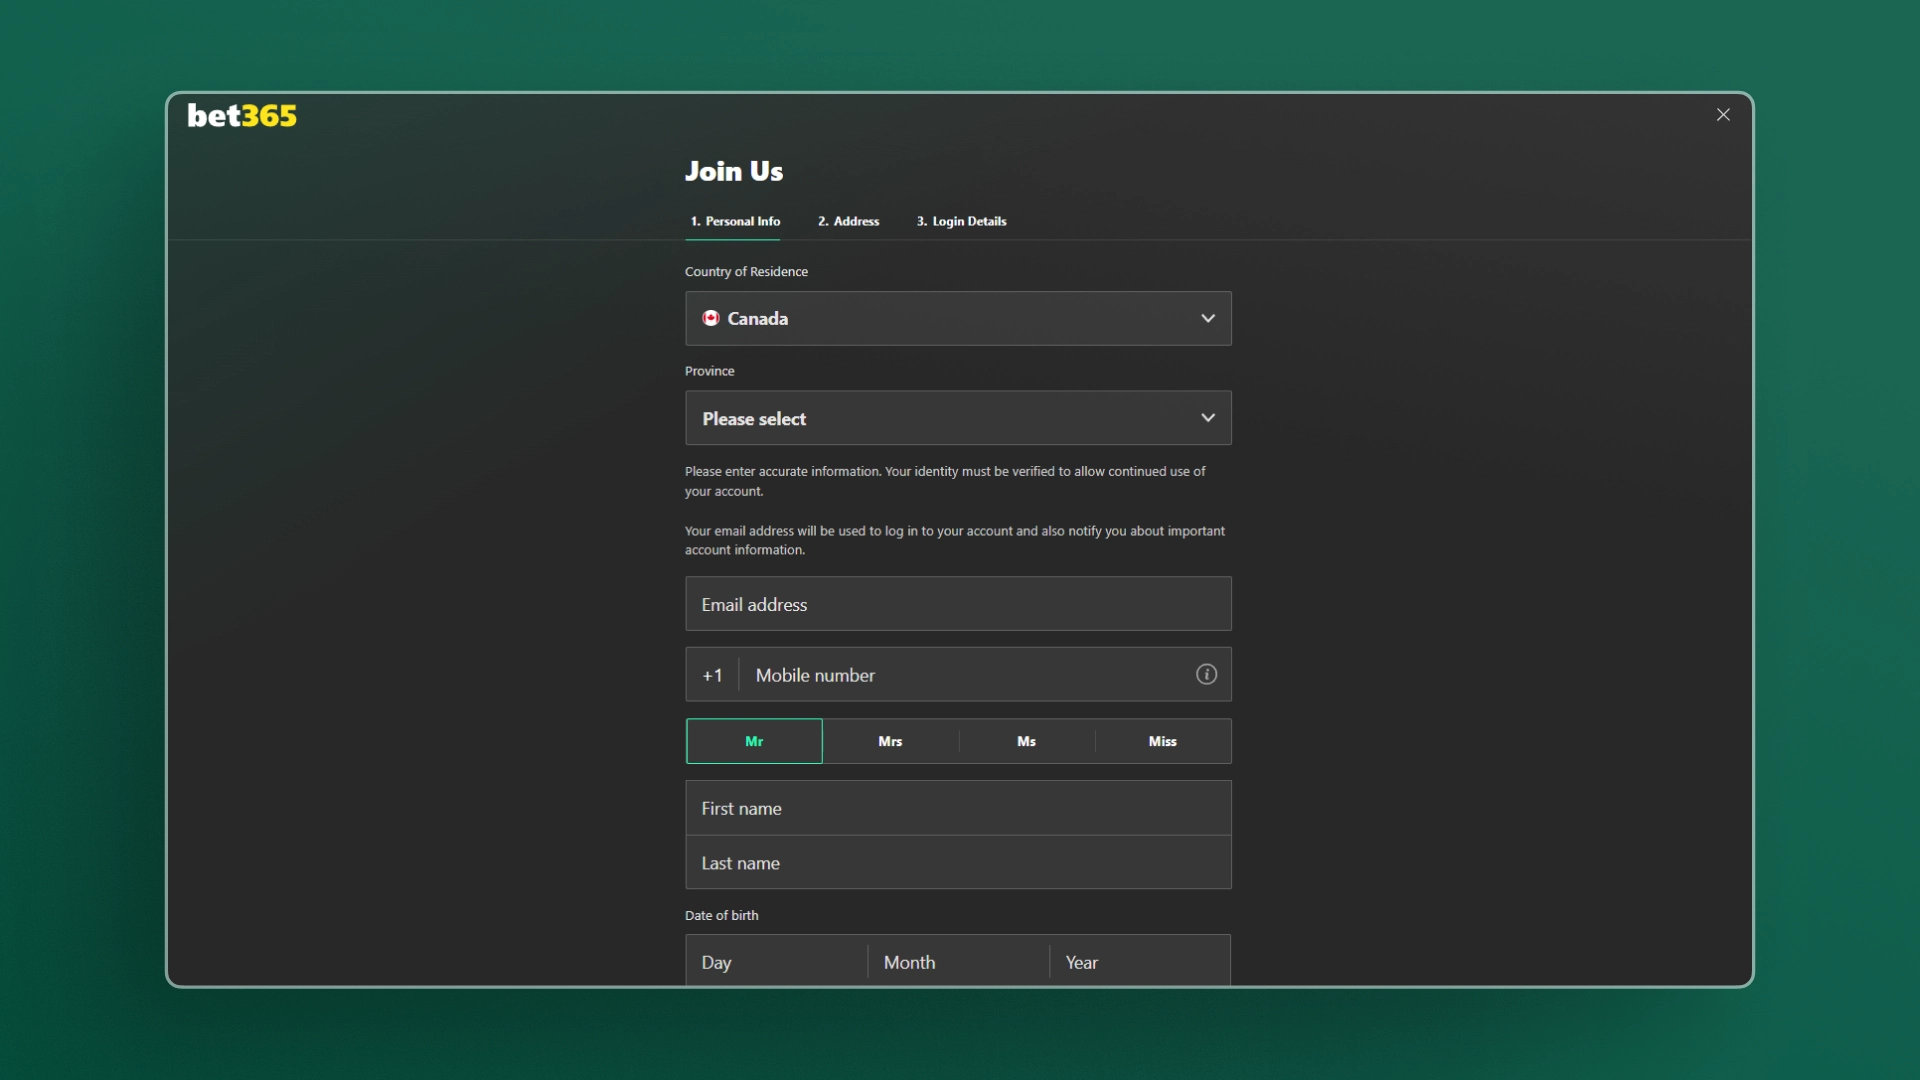The image size is (1920, 1080).
Task: Open the Month of birth selector
Action: (959, 962)
